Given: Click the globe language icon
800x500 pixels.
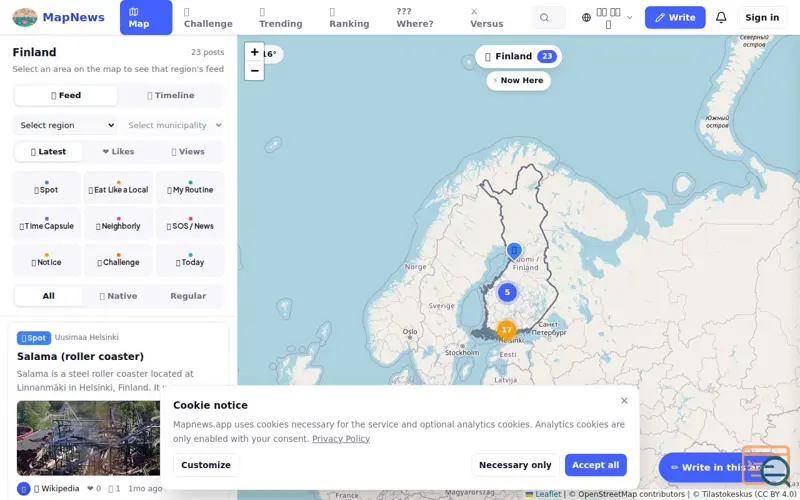Looking at the screenshot, I should 586,17.
